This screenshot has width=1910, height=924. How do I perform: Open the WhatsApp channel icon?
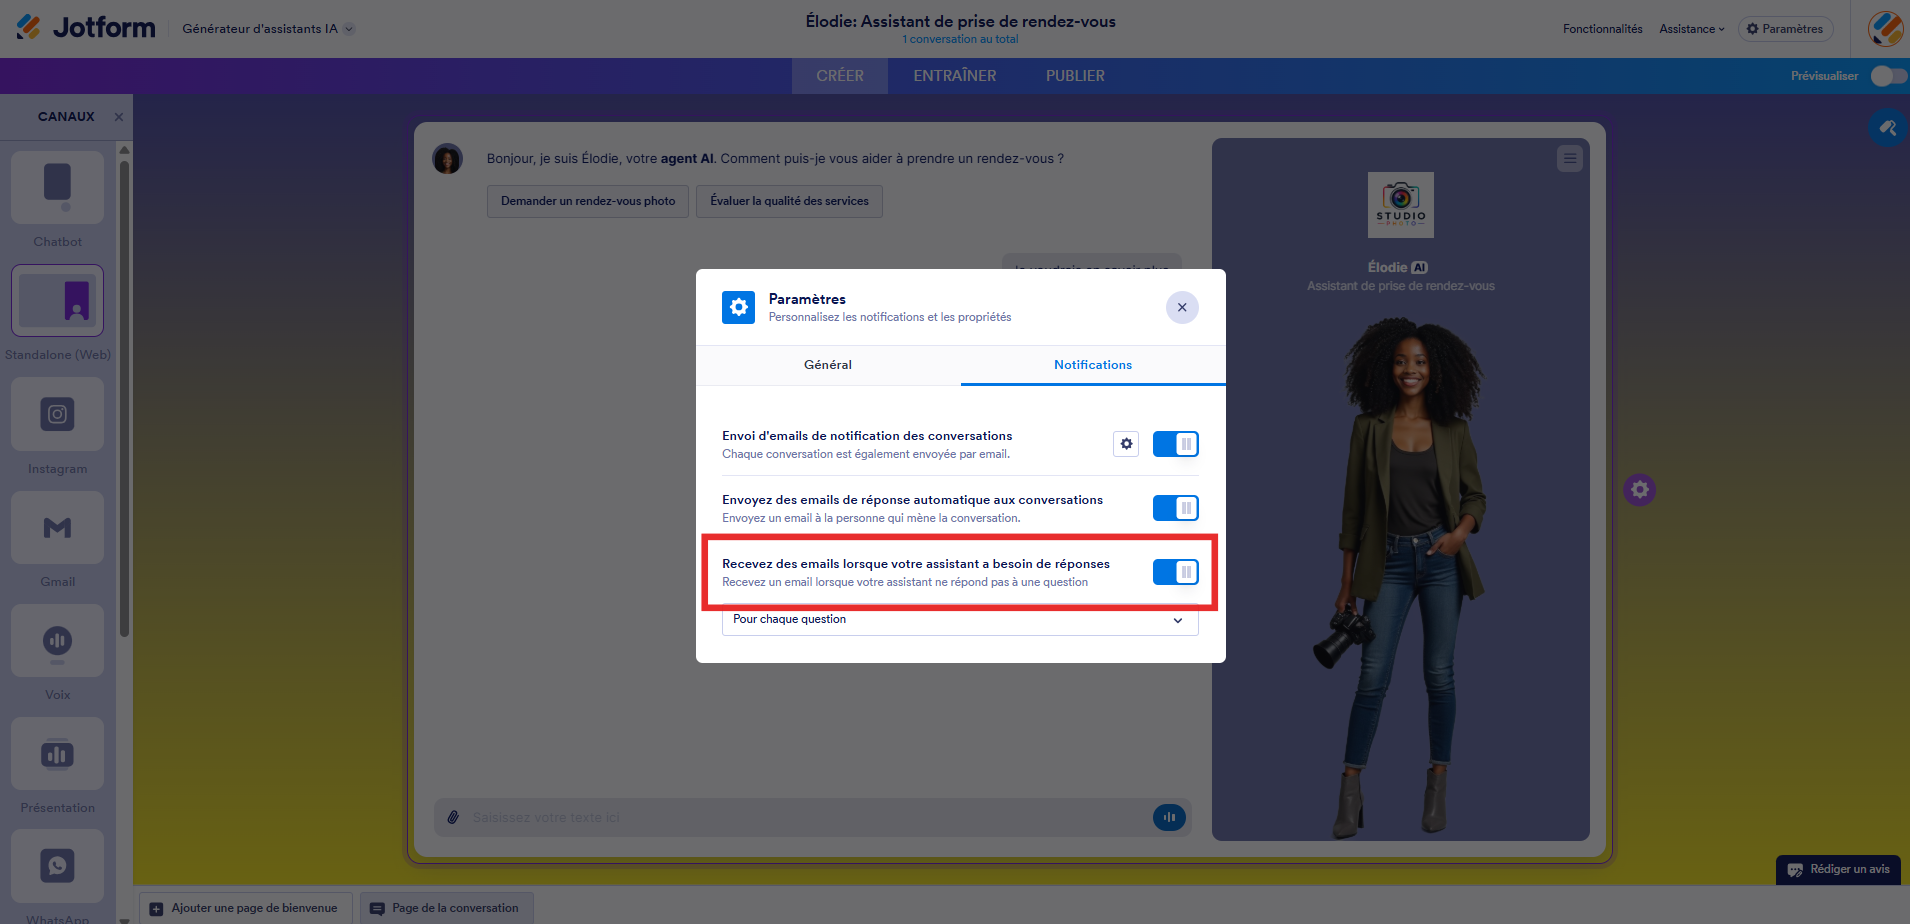[x=57, y=866]
